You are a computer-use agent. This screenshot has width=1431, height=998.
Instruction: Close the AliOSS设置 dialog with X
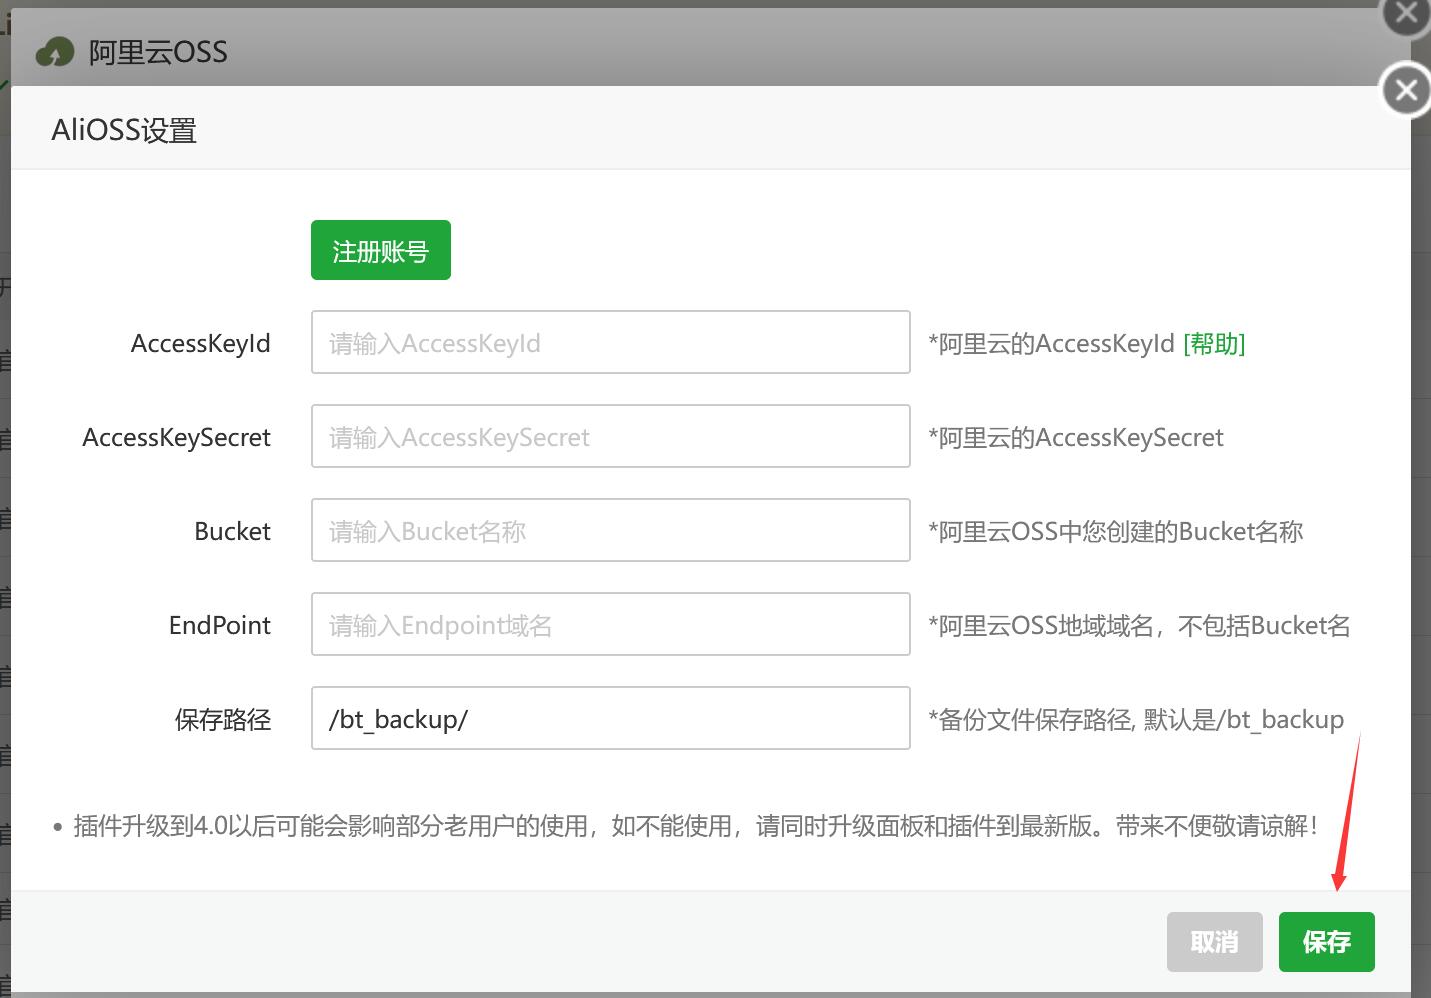[x=1406, y=91]
